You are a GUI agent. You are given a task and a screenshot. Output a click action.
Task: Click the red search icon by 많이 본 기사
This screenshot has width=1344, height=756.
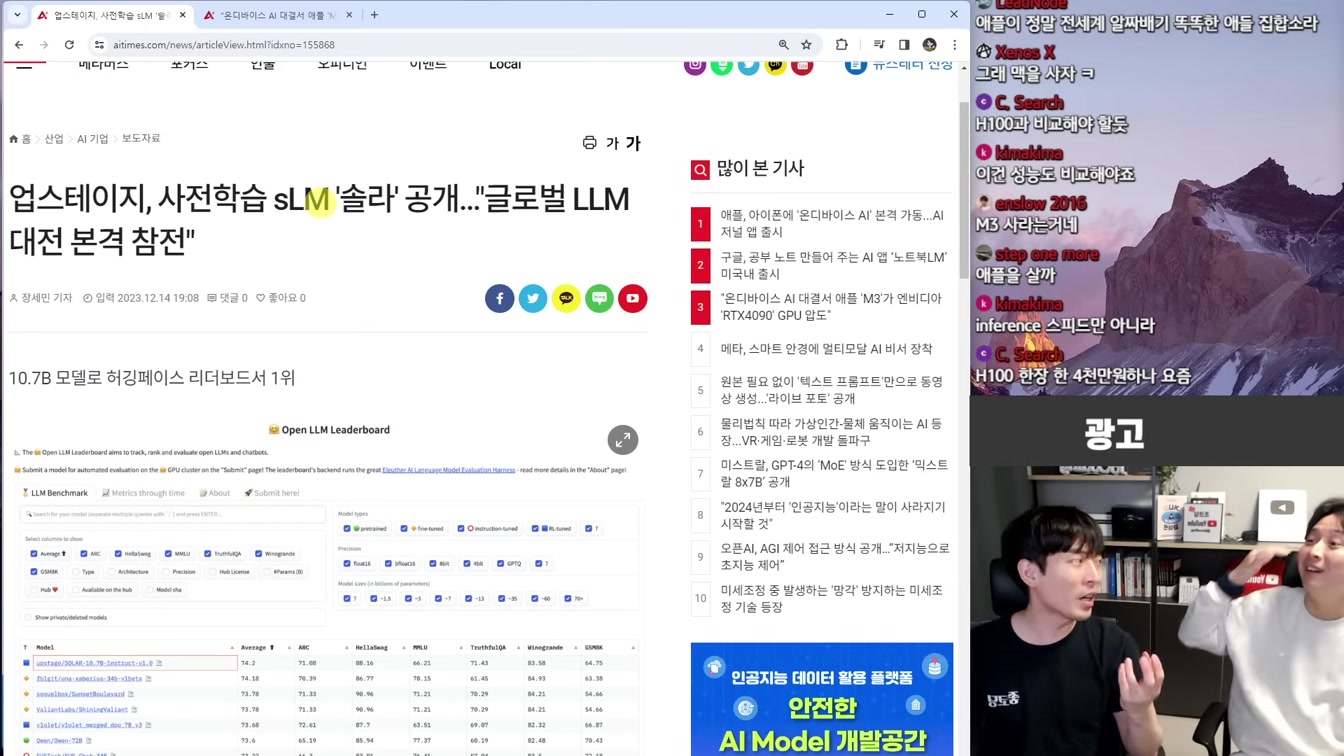[700, 170]
